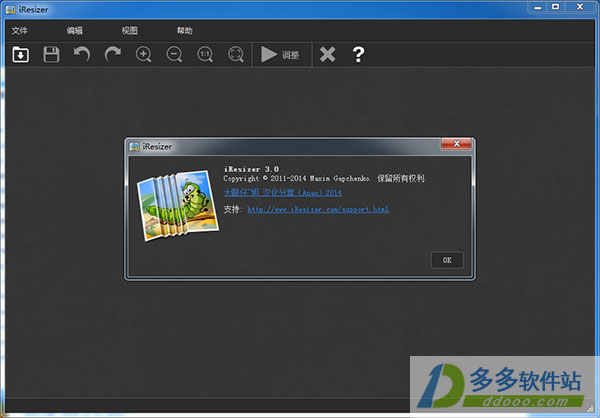Minimize the main iResizer window
The width and height of the screenshot is (600, 418).
(538, 7)
